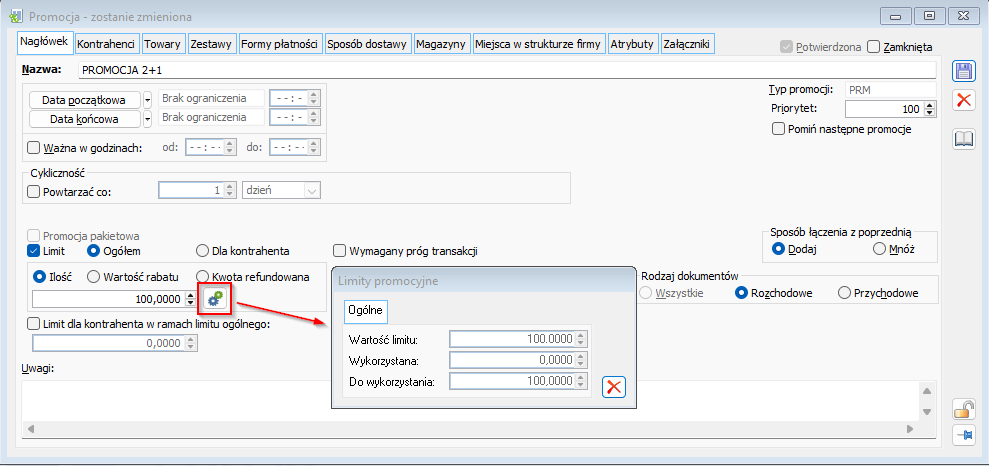Open the Sposób dostawy tab

[x=366, y=44]
